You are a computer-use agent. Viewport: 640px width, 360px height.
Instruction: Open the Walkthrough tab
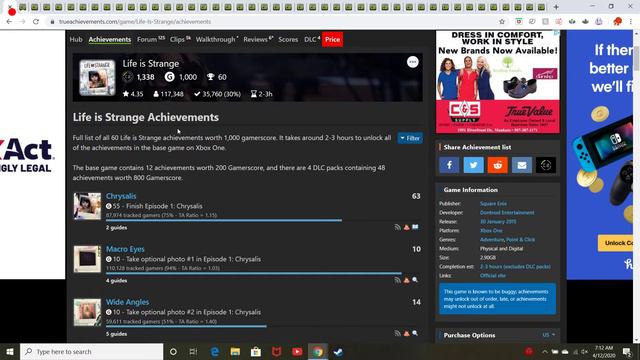click(217, 40)
